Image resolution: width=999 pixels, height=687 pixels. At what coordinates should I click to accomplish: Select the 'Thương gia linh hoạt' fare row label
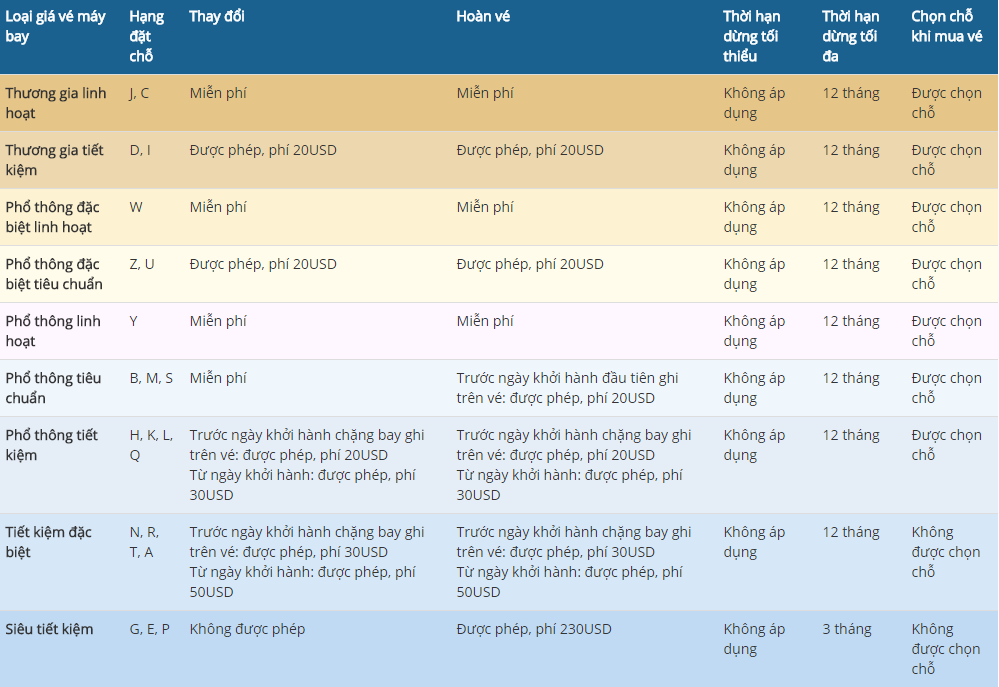click(x=55, y=103)
